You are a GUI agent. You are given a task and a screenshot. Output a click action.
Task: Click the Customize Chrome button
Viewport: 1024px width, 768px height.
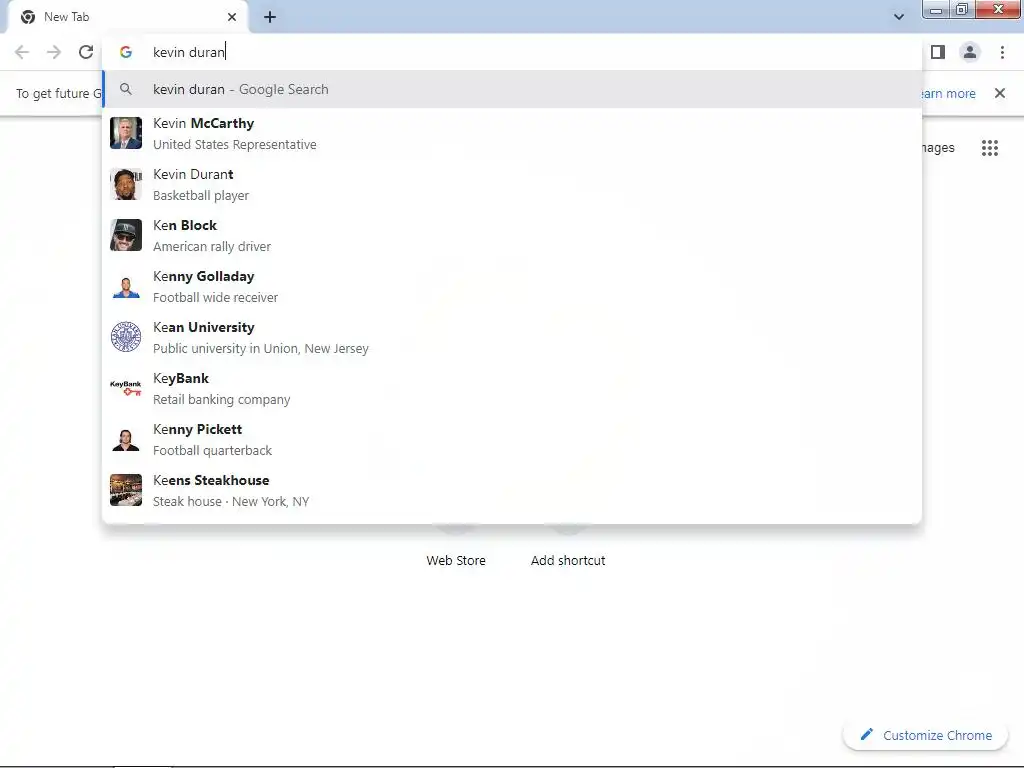[x=926, y=735]
